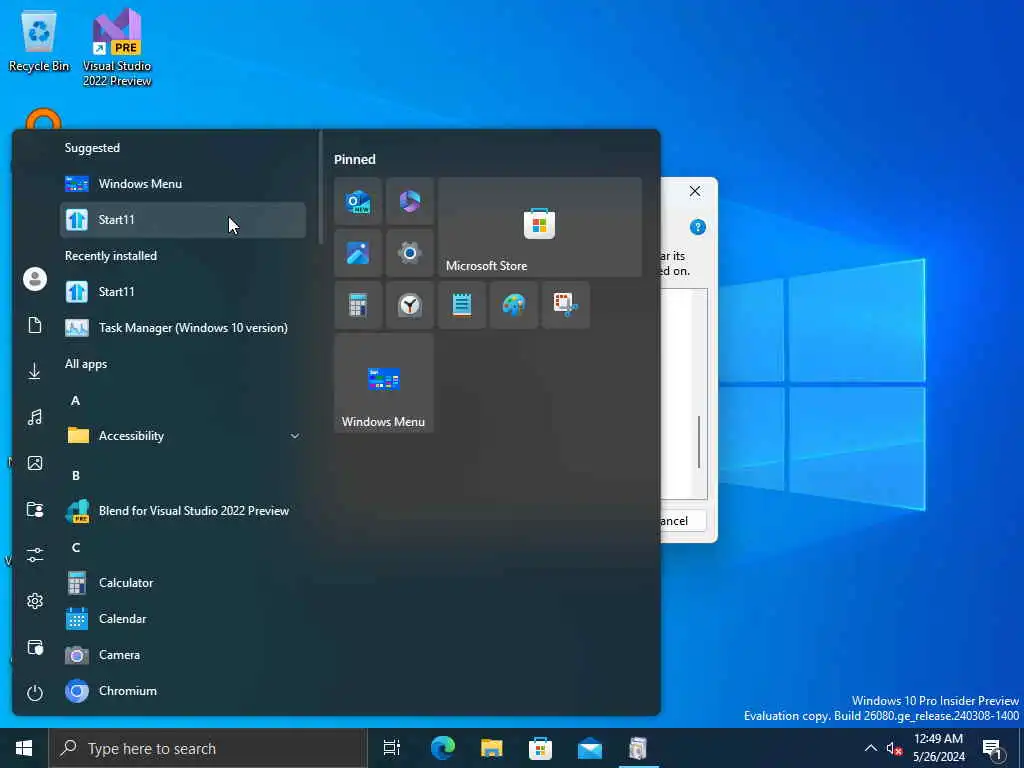Show hidden system tray icons
Viewport: 1024px width, 768px height.
coord(871,748)
